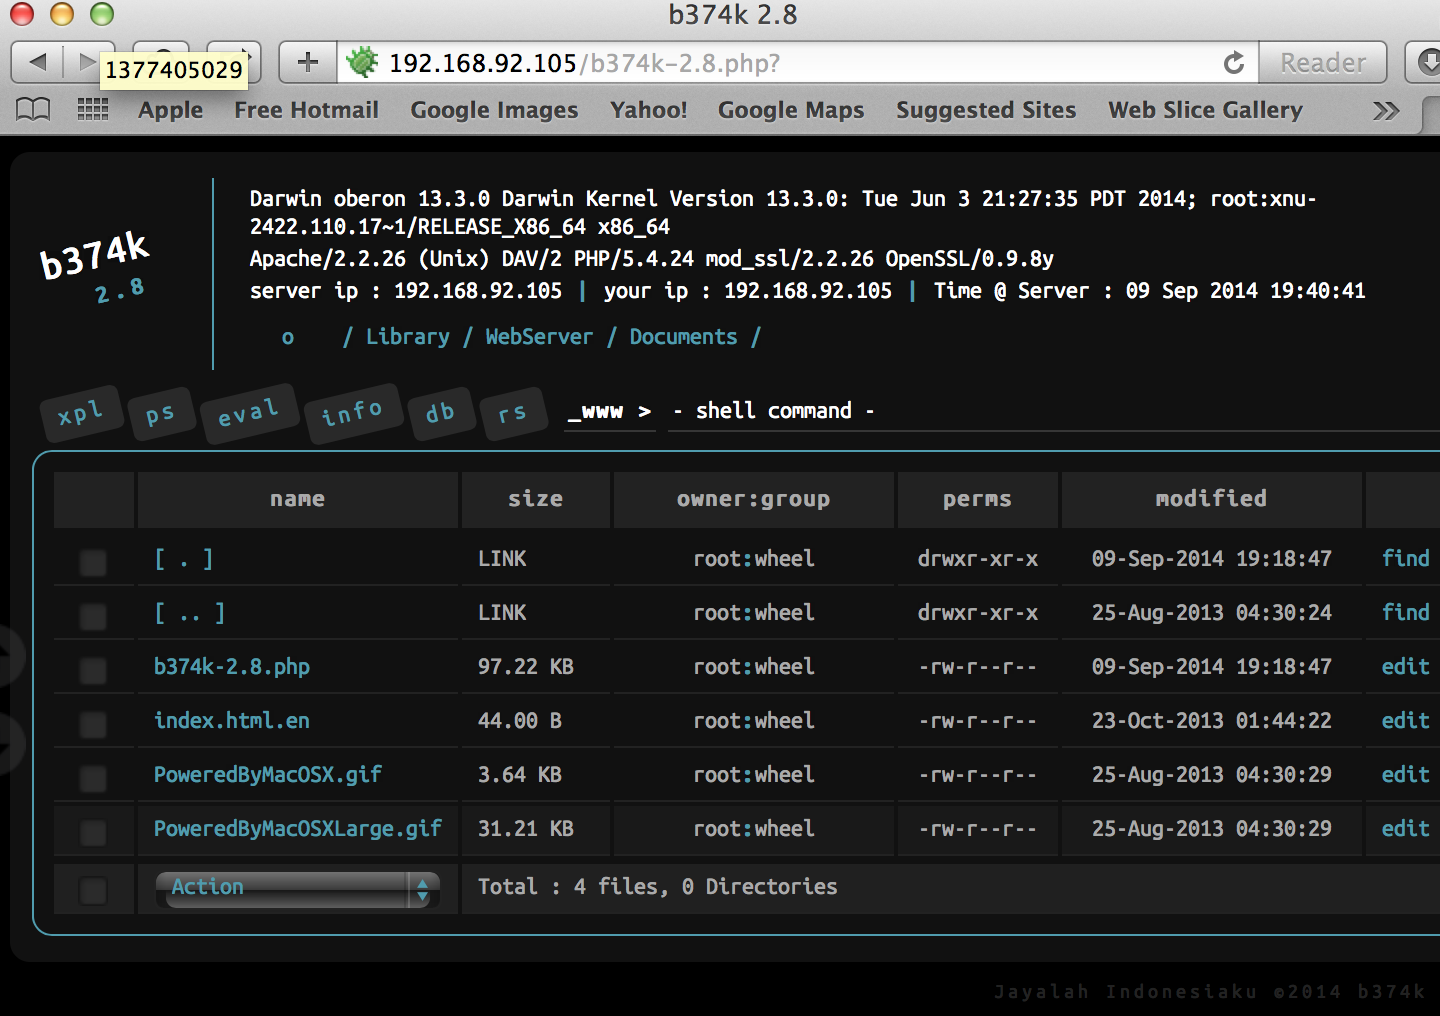Viewport: 1440px width, 1016px height.
Task: Click the site favicon in address bar
Action: [x=362, y=62]
